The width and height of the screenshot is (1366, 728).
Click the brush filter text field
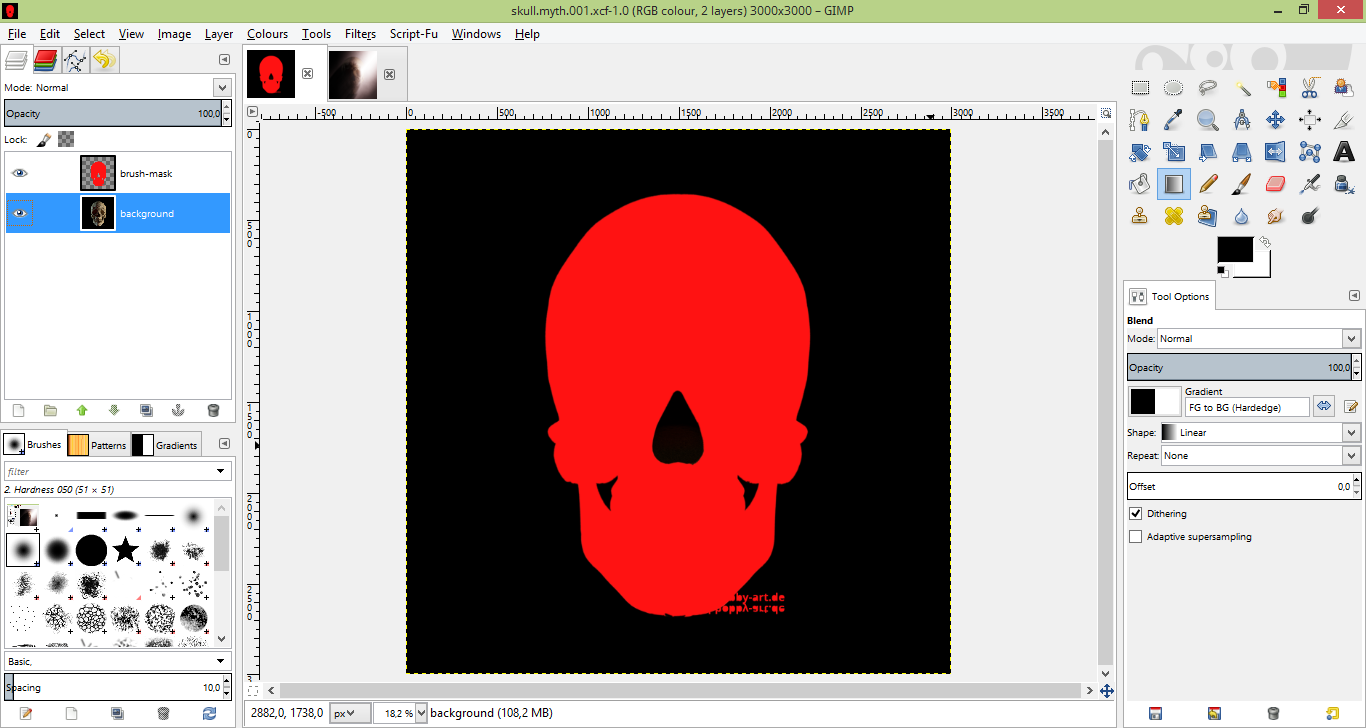click(110, 471)
